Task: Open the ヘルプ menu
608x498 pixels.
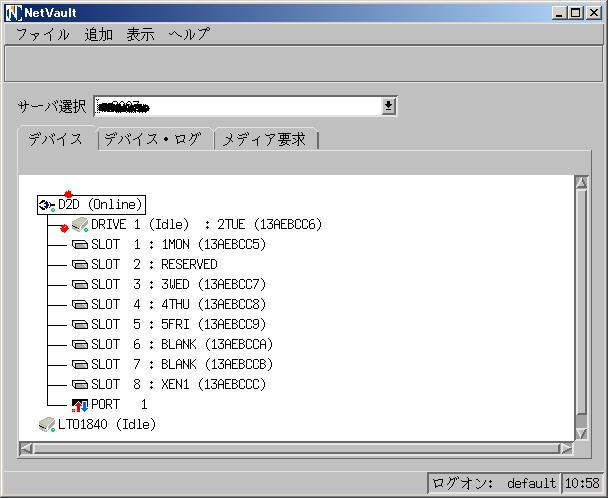Action: tap(189, 35)
